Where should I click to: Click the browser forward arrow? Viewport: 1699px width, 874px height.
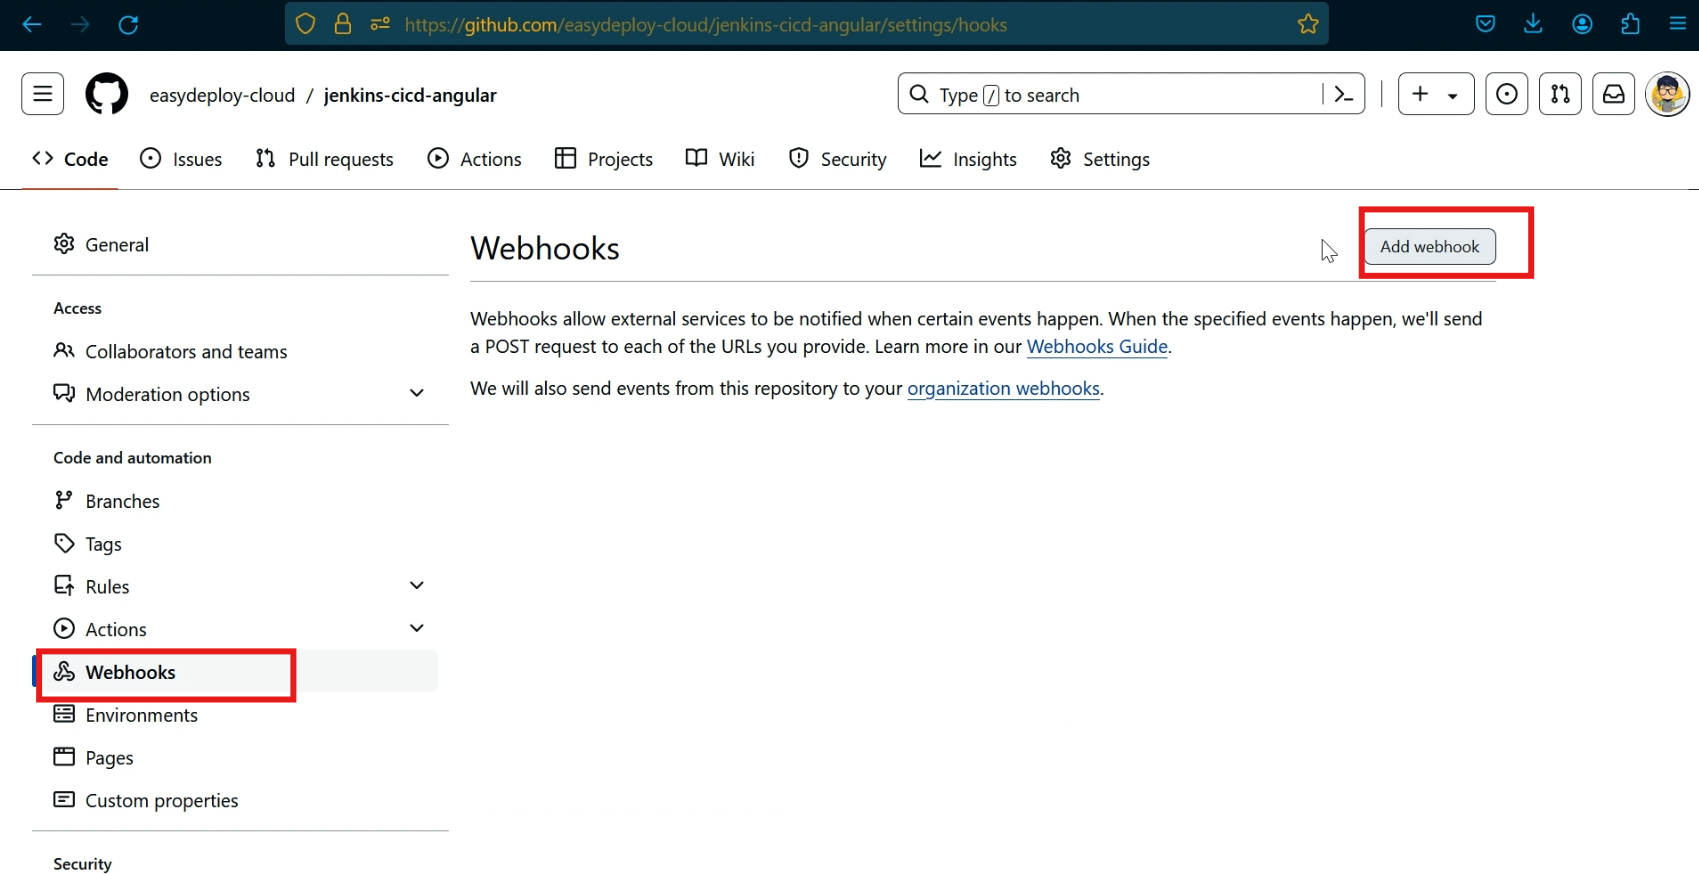pyautogui.click(x=80, y=24)
